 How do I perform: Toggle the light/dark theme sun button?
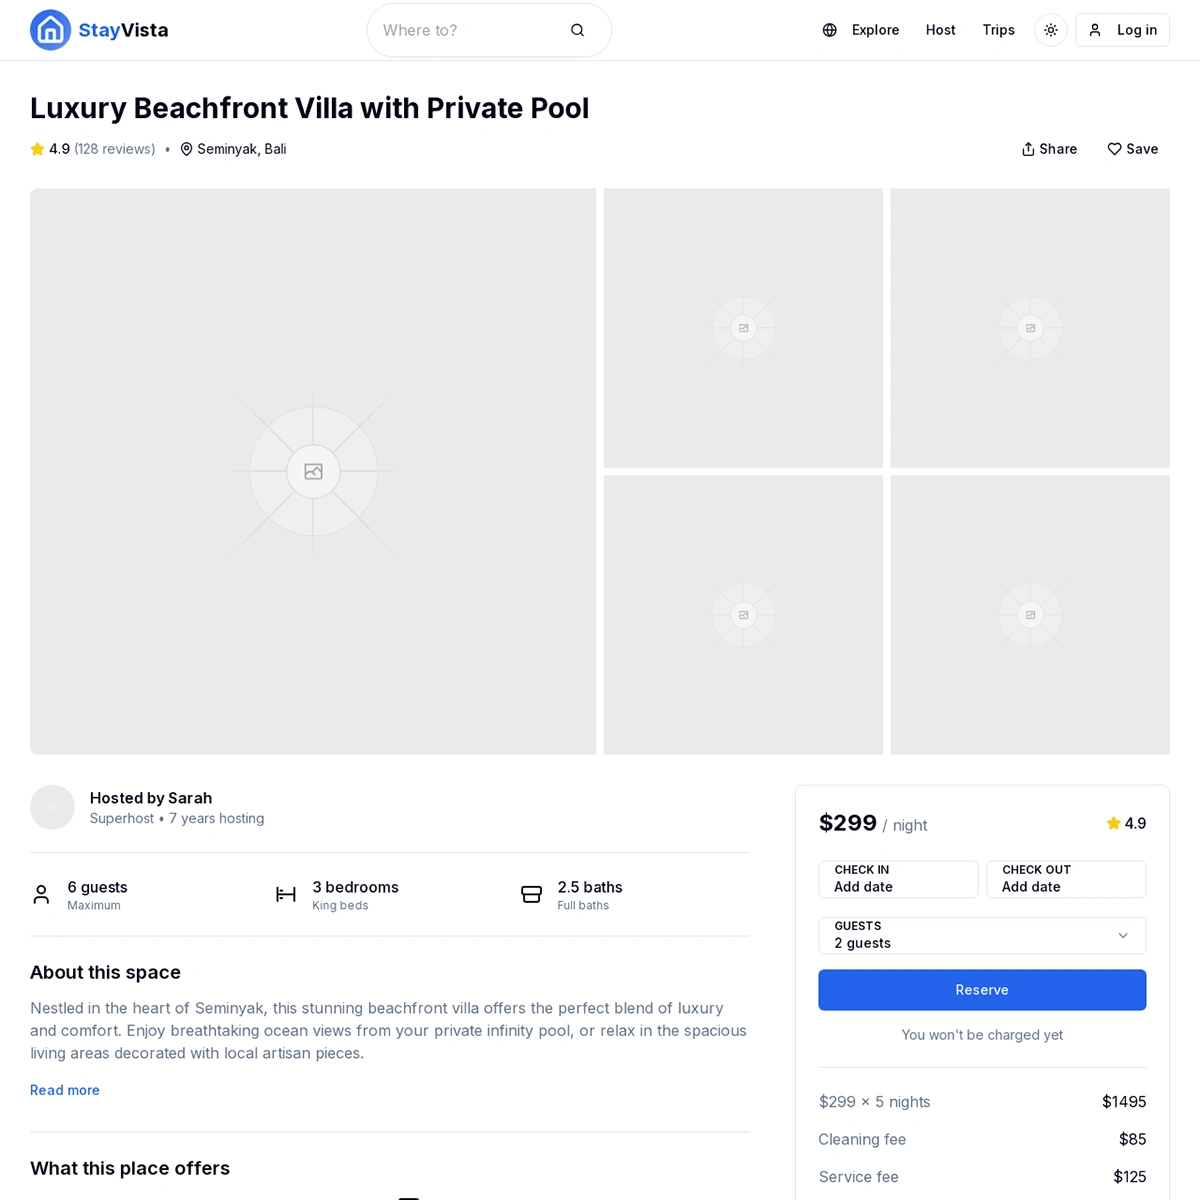[x=1050, y=30]
